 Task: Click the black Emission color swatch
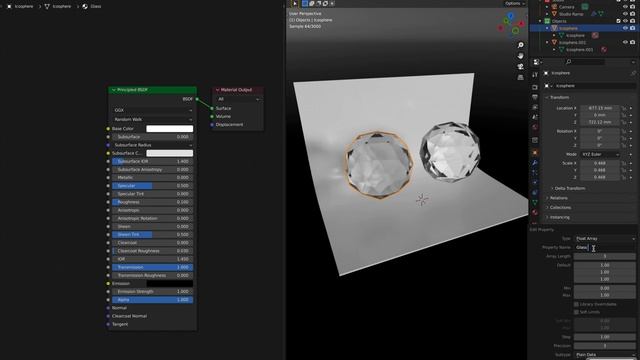coord(170,284)
